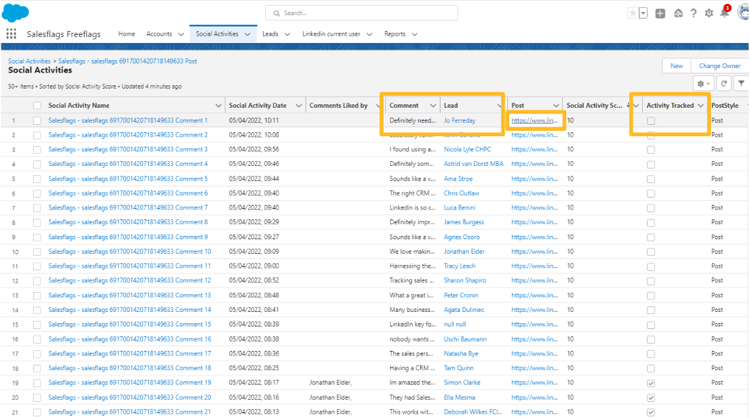Sort by the Comment column header
This screenshot has width=750, height=417.
click(404, 106)
